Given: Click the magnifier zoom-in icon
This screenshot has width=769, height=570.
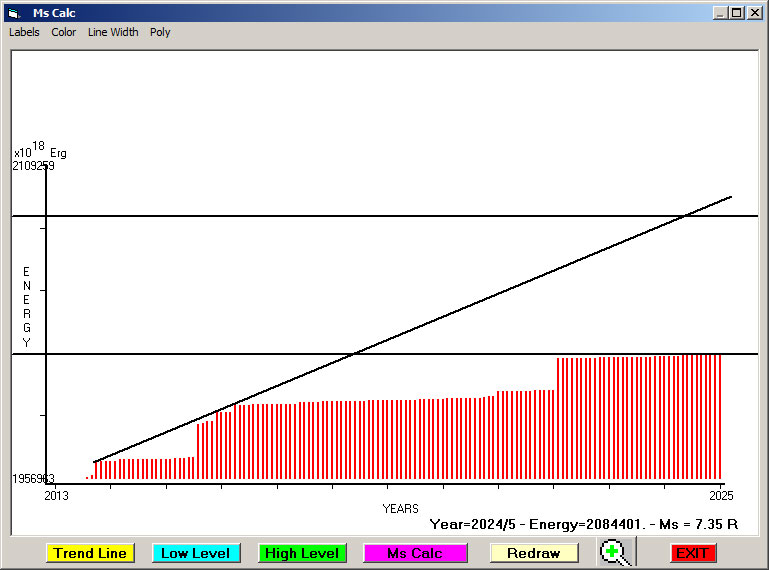Looking at the screenshot, I should pos(616,552).
